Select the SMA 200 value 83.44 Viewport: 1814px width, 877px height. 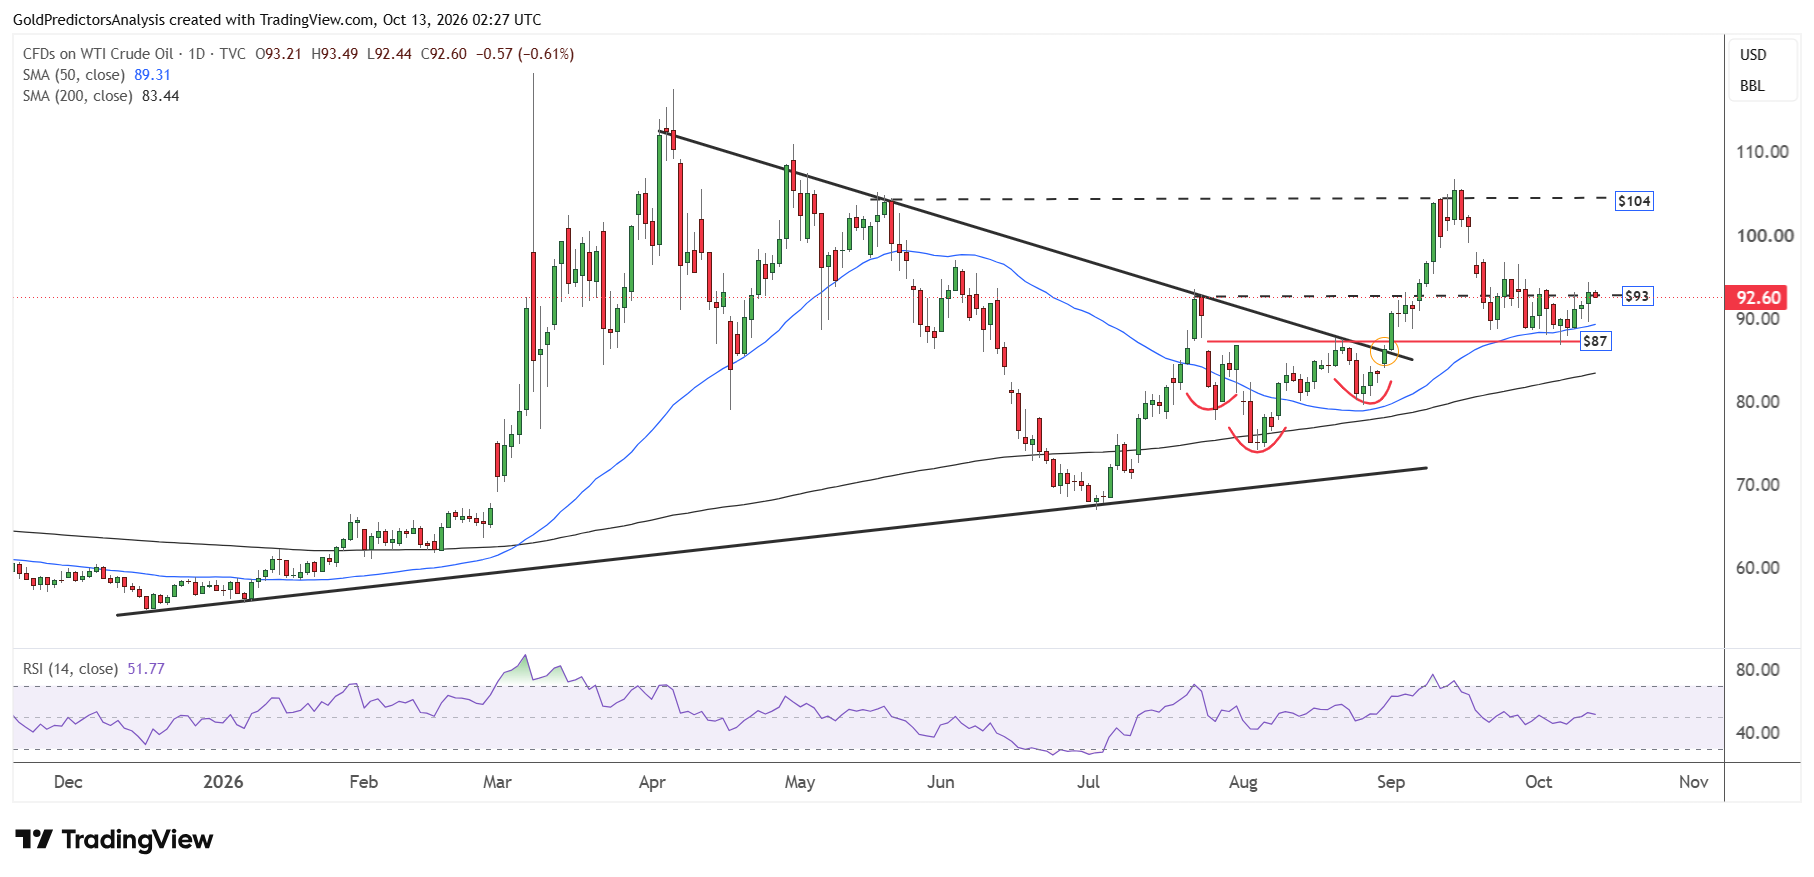click(x=161, y=96)
